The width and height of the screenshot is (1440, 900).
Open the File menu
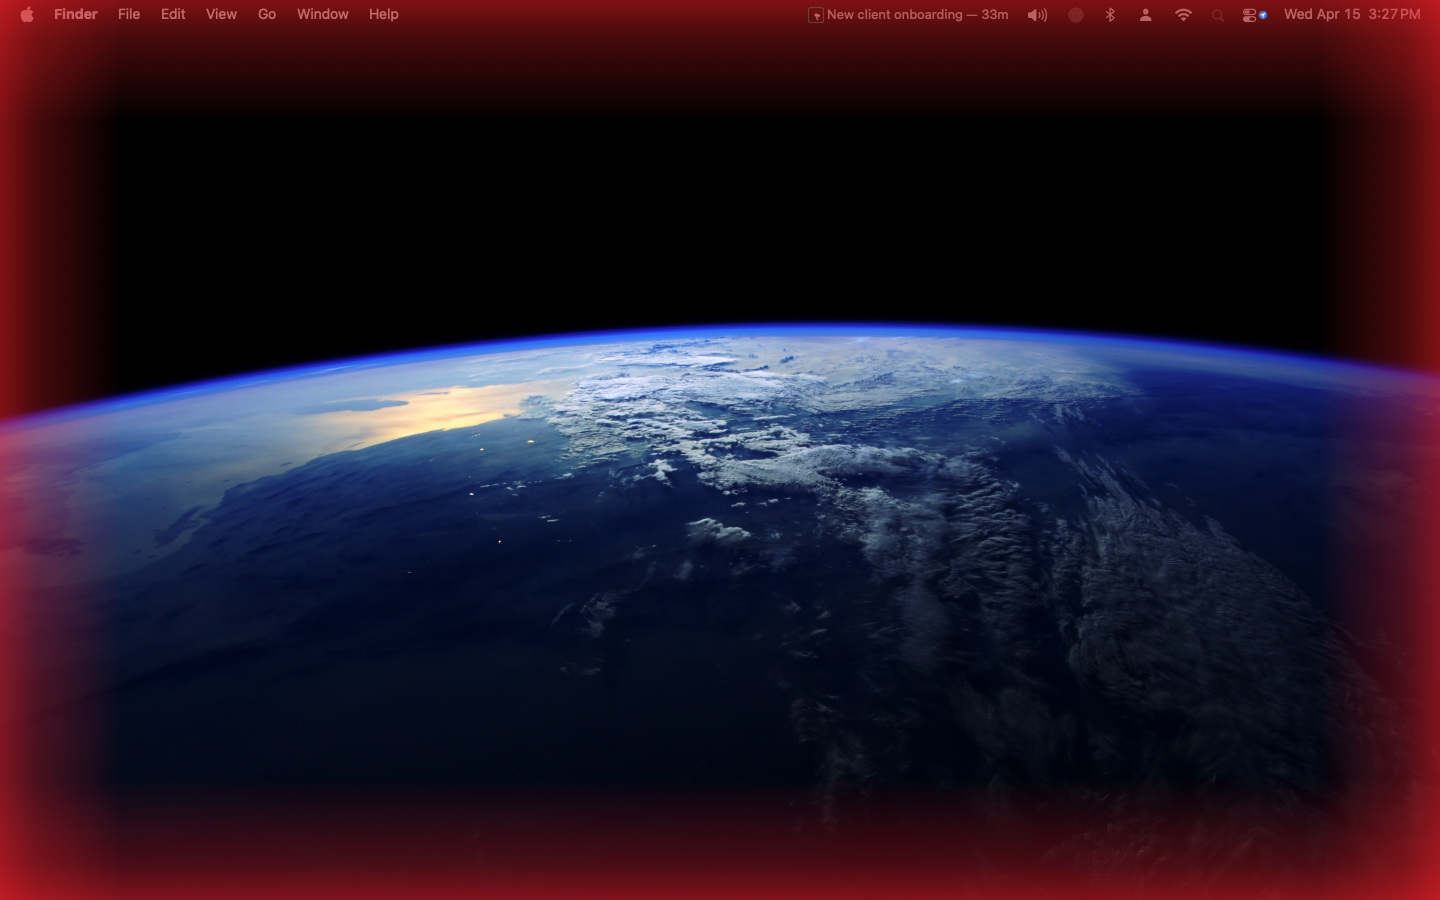click(128, 14)
